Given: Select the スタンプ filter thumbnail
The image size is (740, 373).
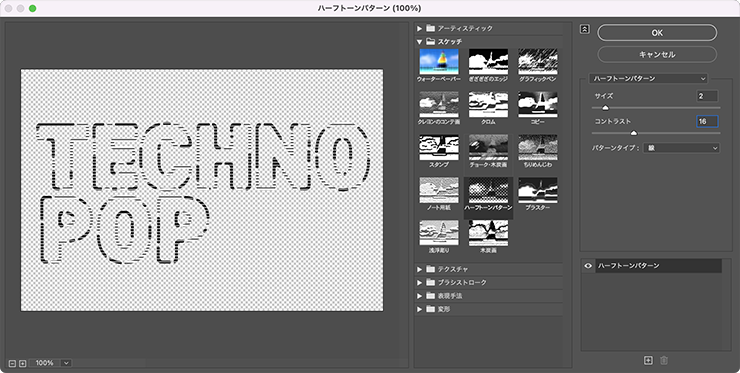Looking at the screenshot, I should pos(439,147).
